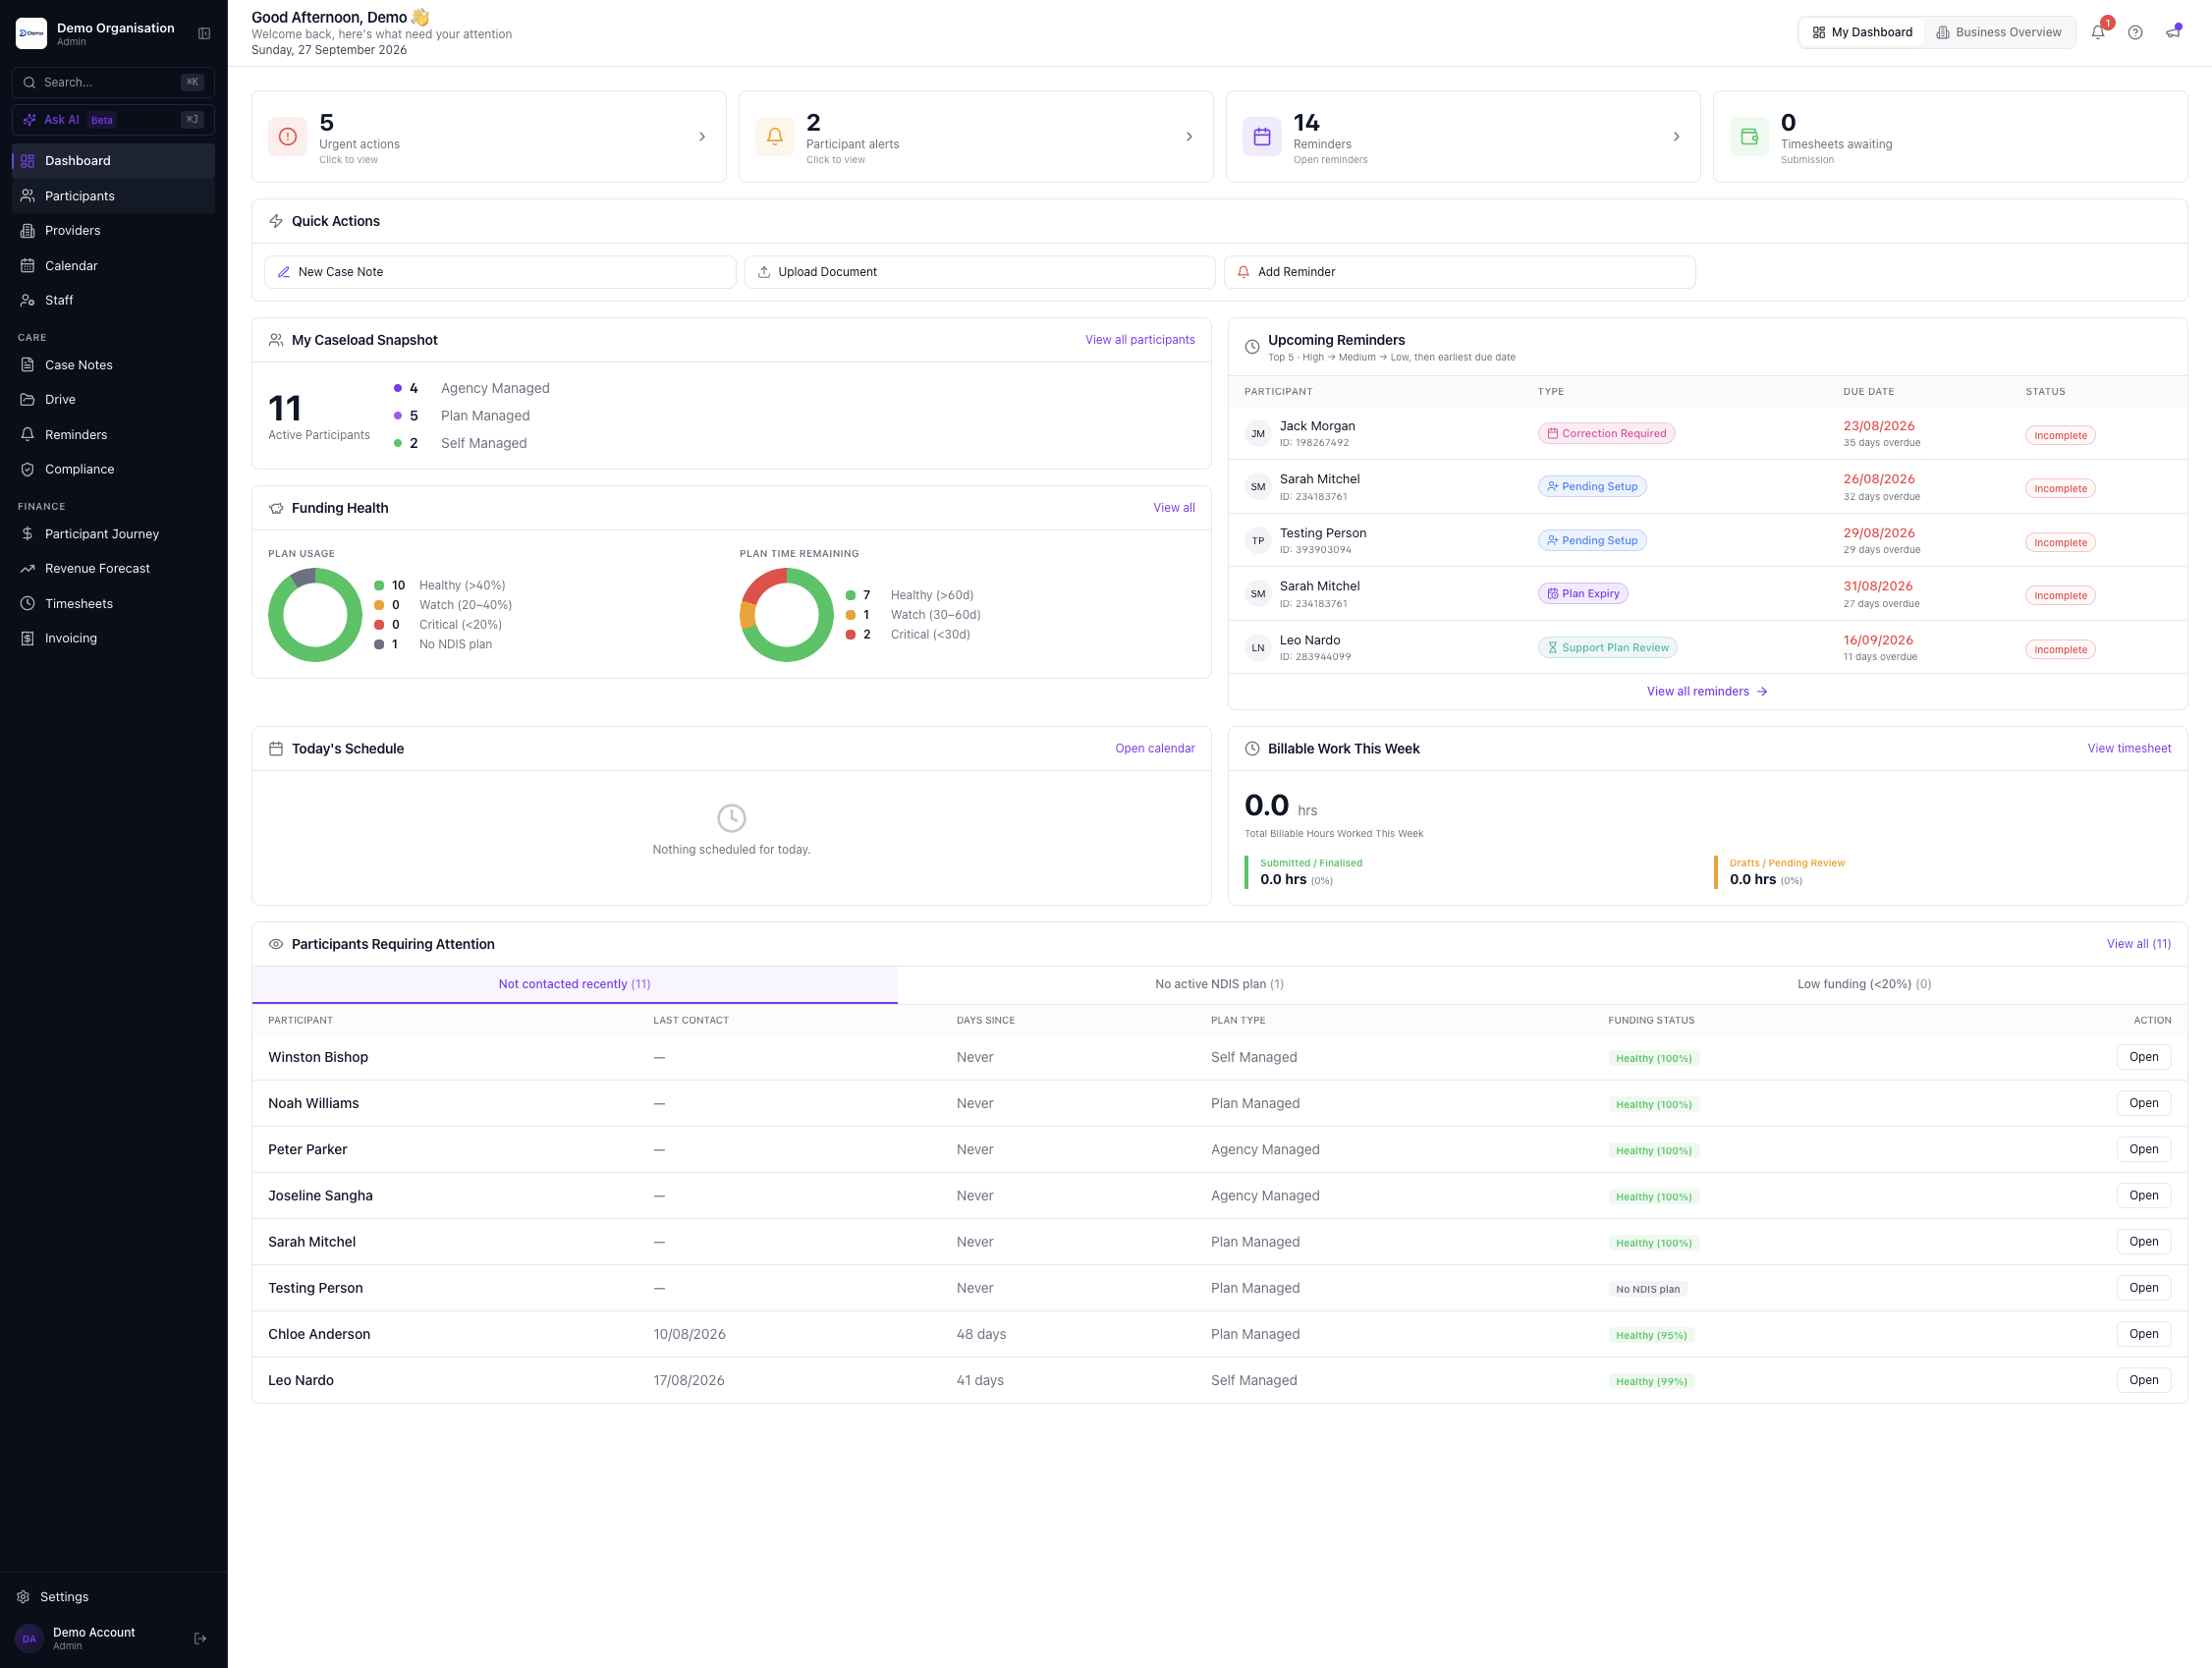Collapse the sidebar panel icon
This screenshot has height=1668, width=2212.
tap(204, 33)
